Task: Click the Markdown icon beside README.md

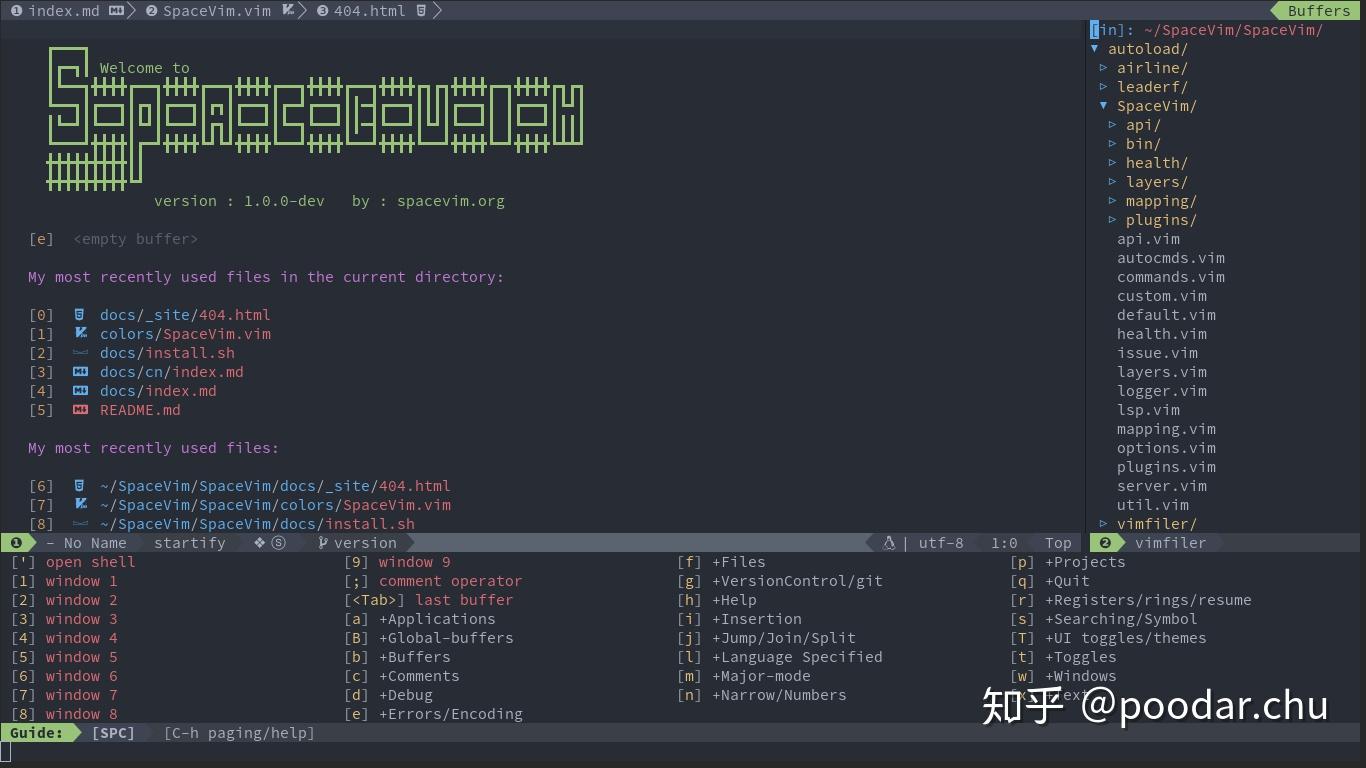Action: (x=79, y=409)
